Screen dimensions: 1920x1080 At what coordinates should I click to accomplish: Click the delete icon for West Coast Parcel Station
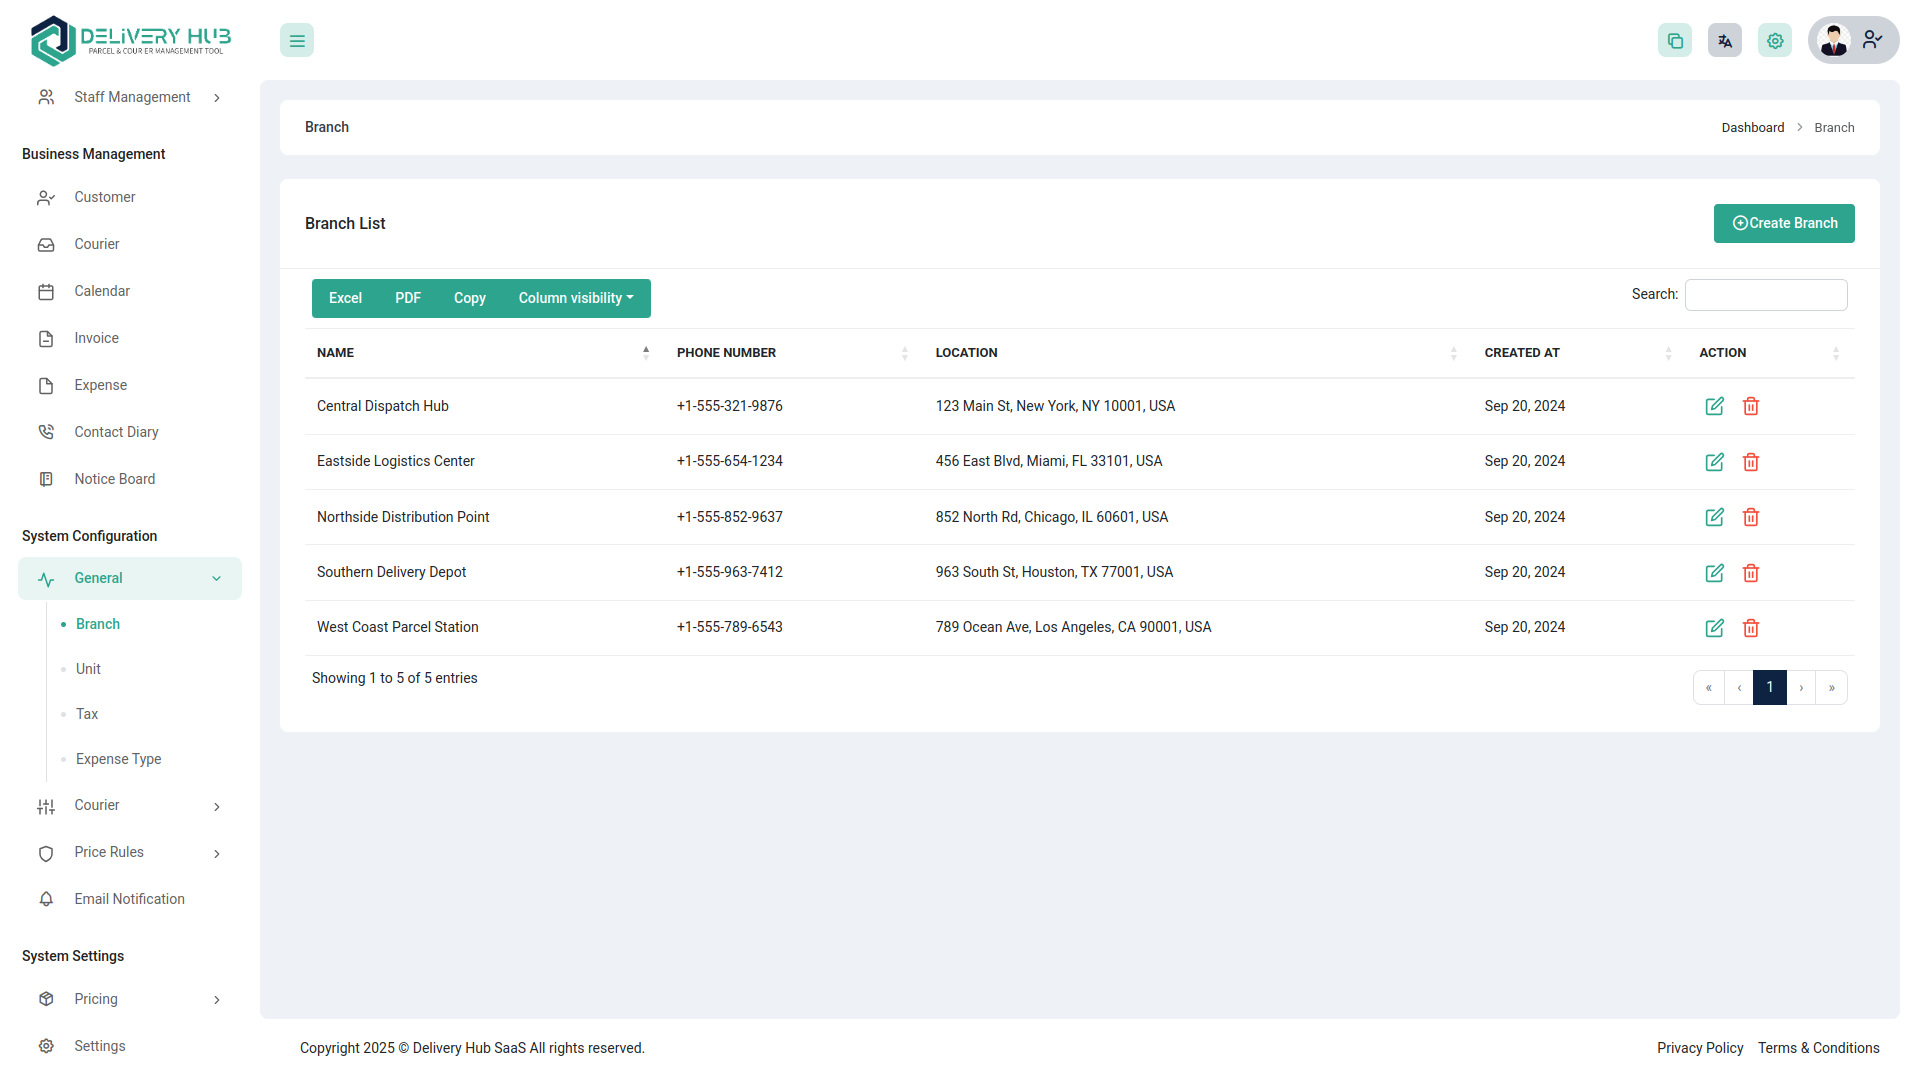click(1751, 628)
